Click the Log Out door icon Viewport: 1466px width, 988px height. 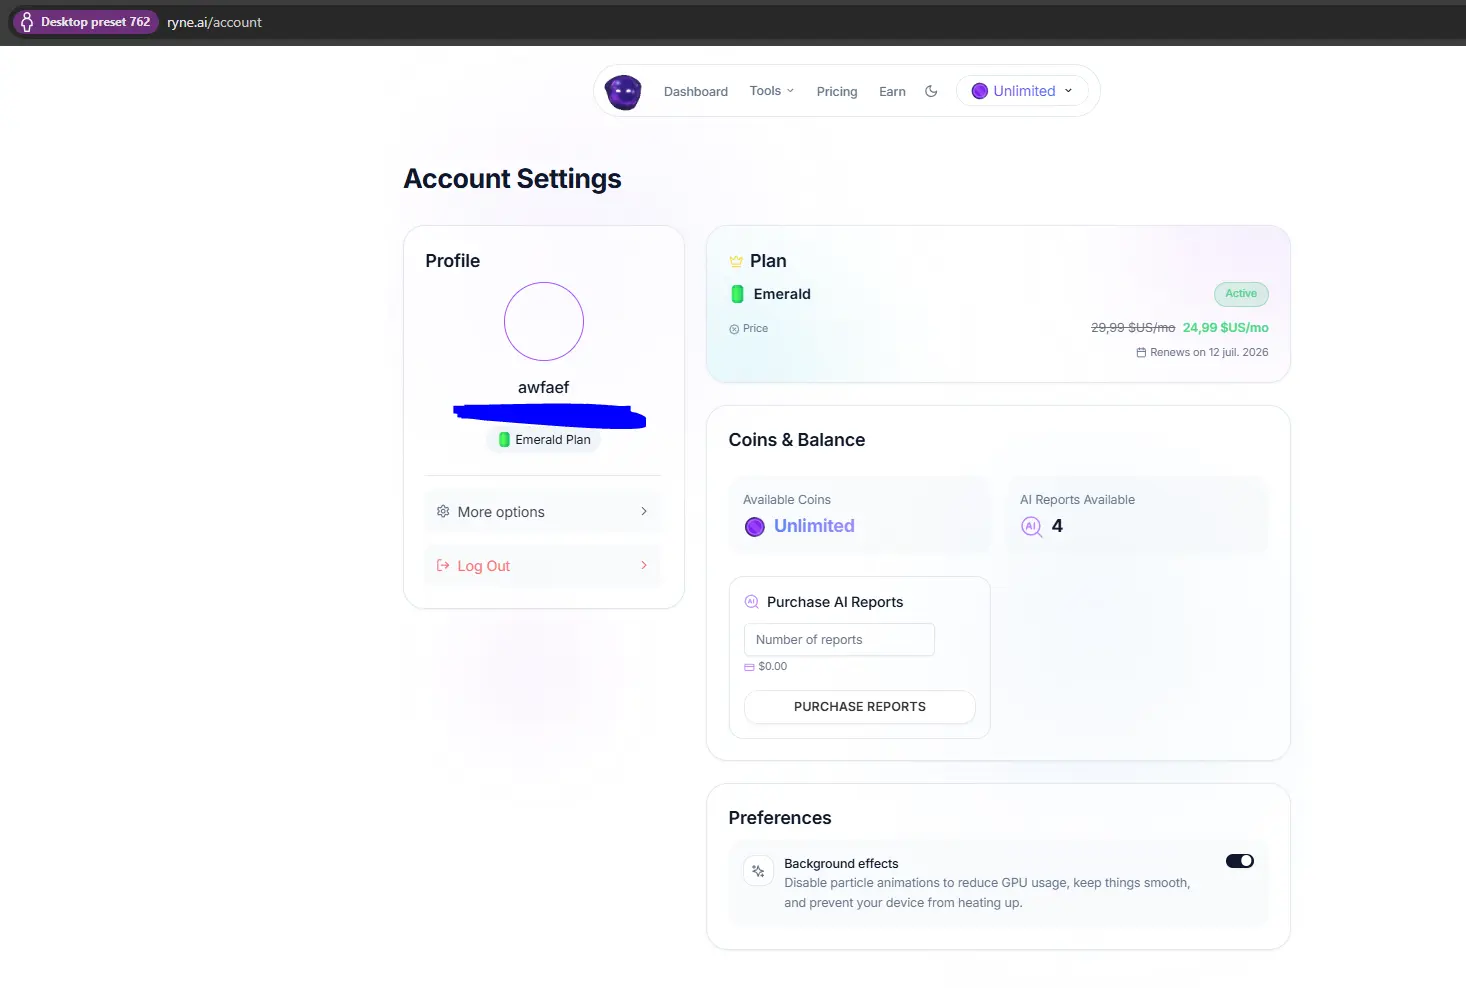pyautogui.click(x=443, y=566)
